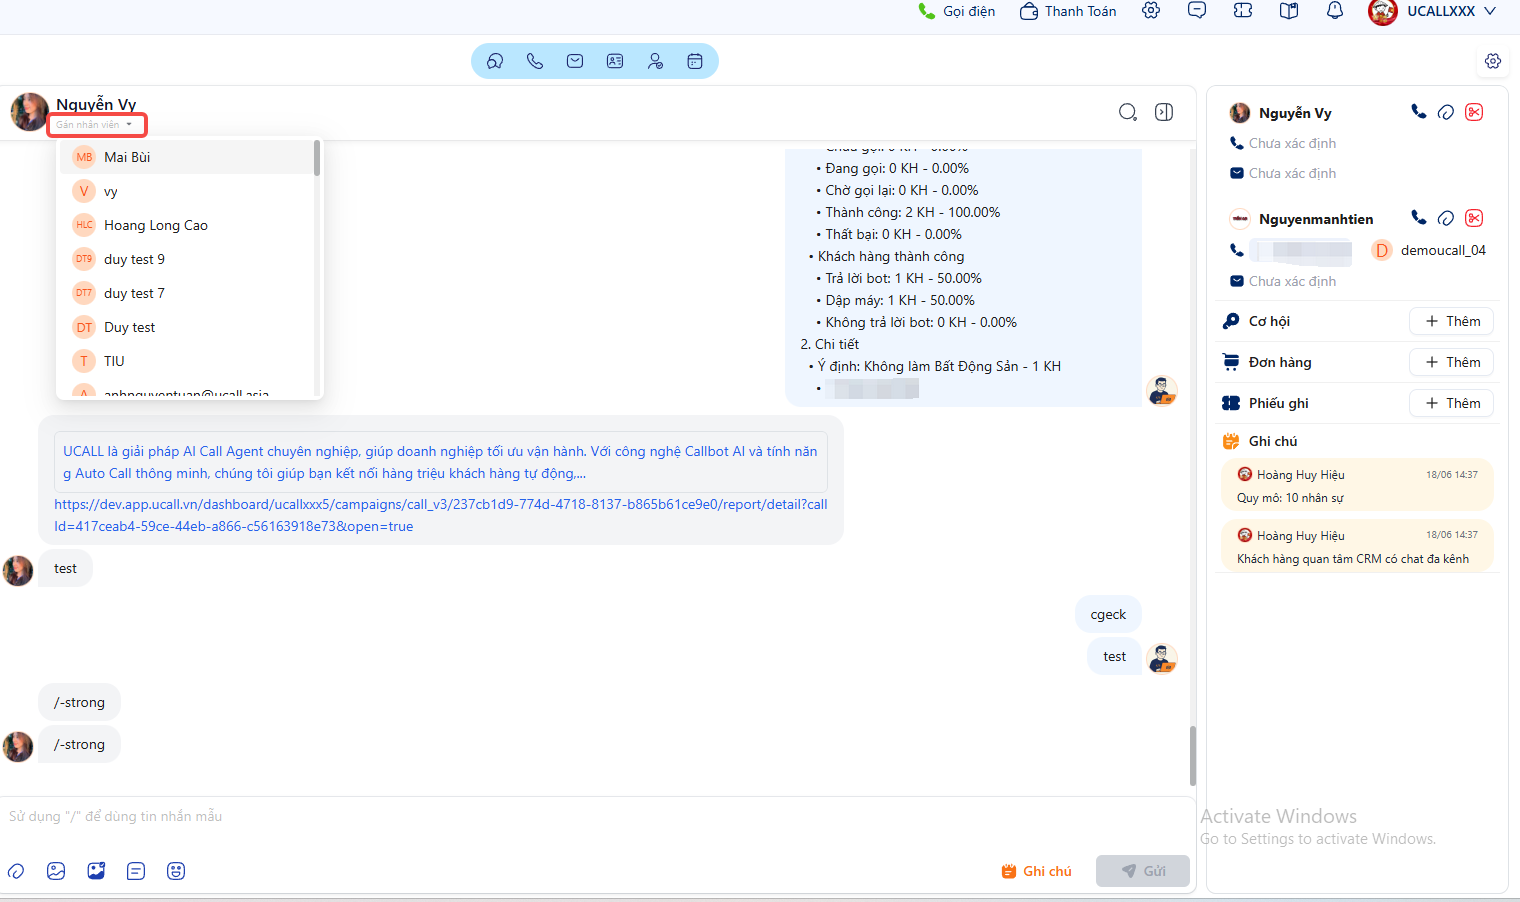Add a new Cơ hội with Thêm
Viewport: 1520px width, 902px height.
tap(1452, 321)
